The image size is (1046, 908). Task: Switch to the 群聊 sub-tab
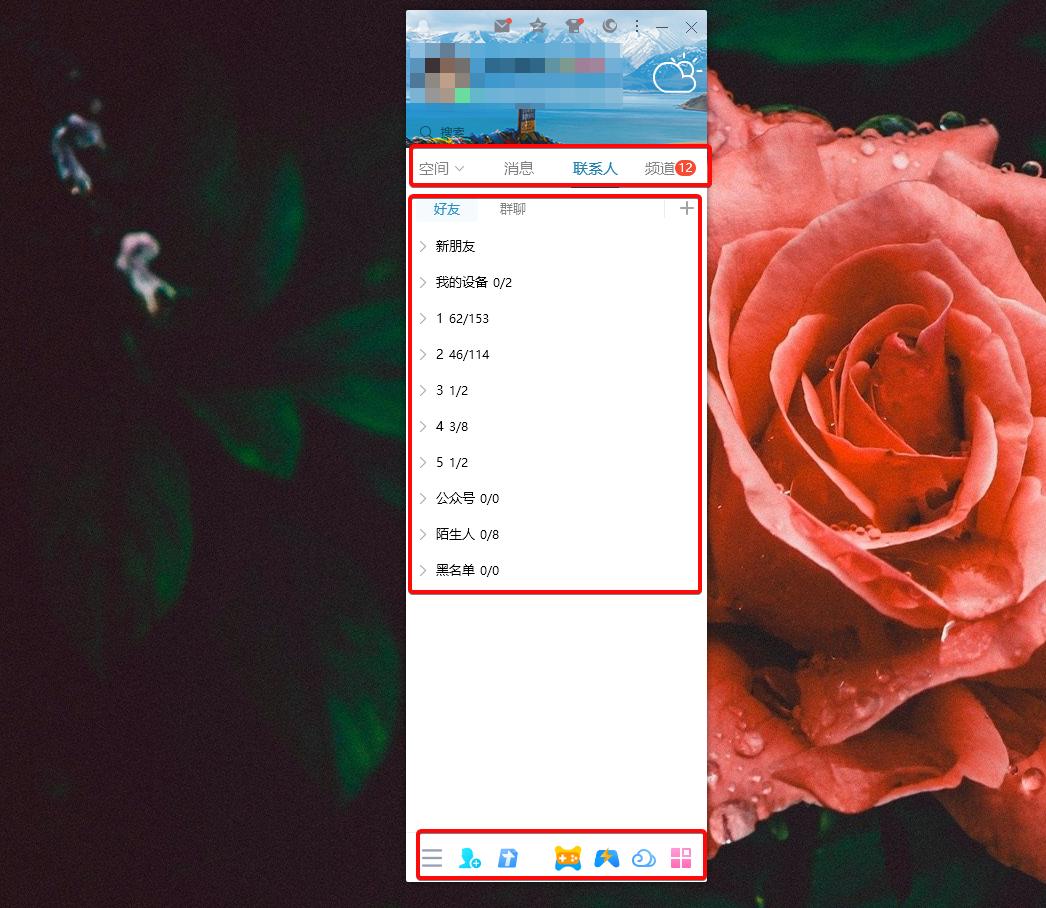click(x=513, y=209)
